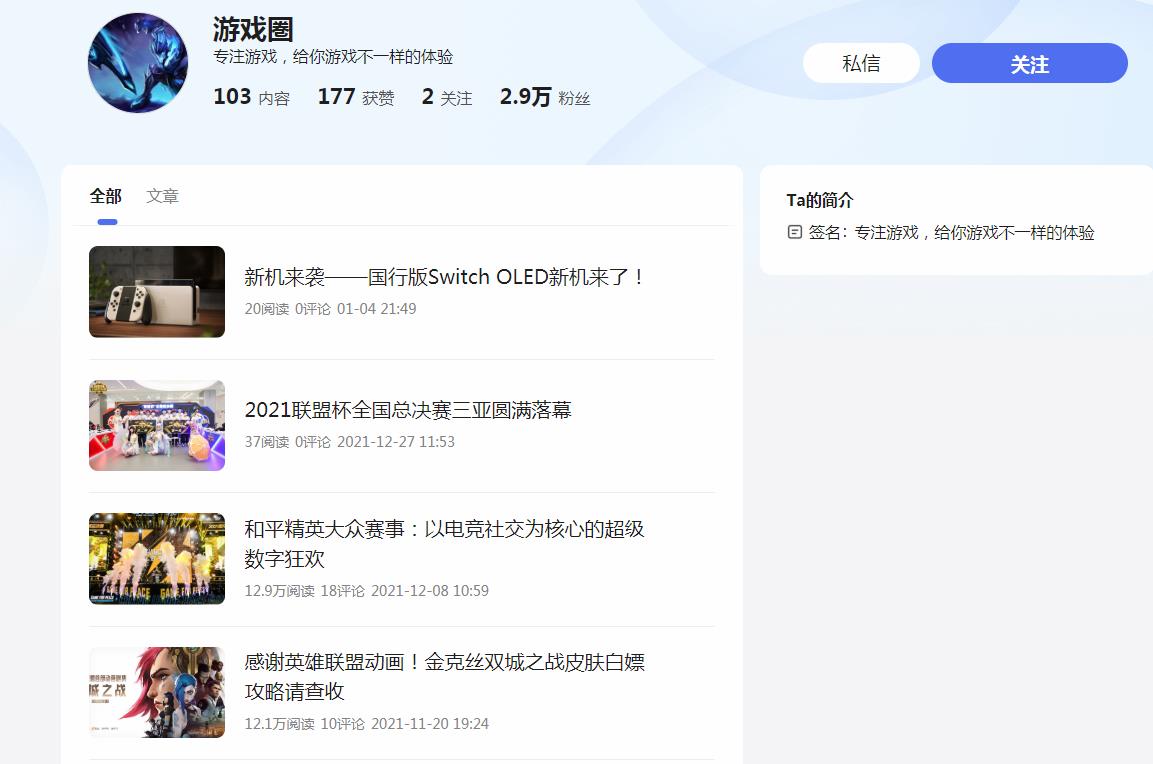
Task: Open article 新机来袭——国行版Switch OLED新机来了！
Action: coord(446,277)
